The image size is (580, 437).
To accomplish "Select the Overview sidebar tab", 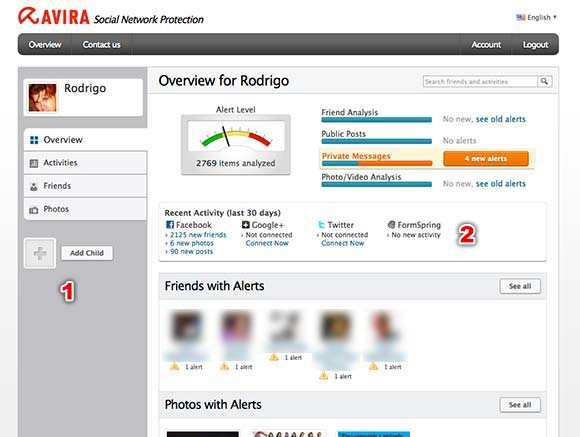I will tap(85, 139).
